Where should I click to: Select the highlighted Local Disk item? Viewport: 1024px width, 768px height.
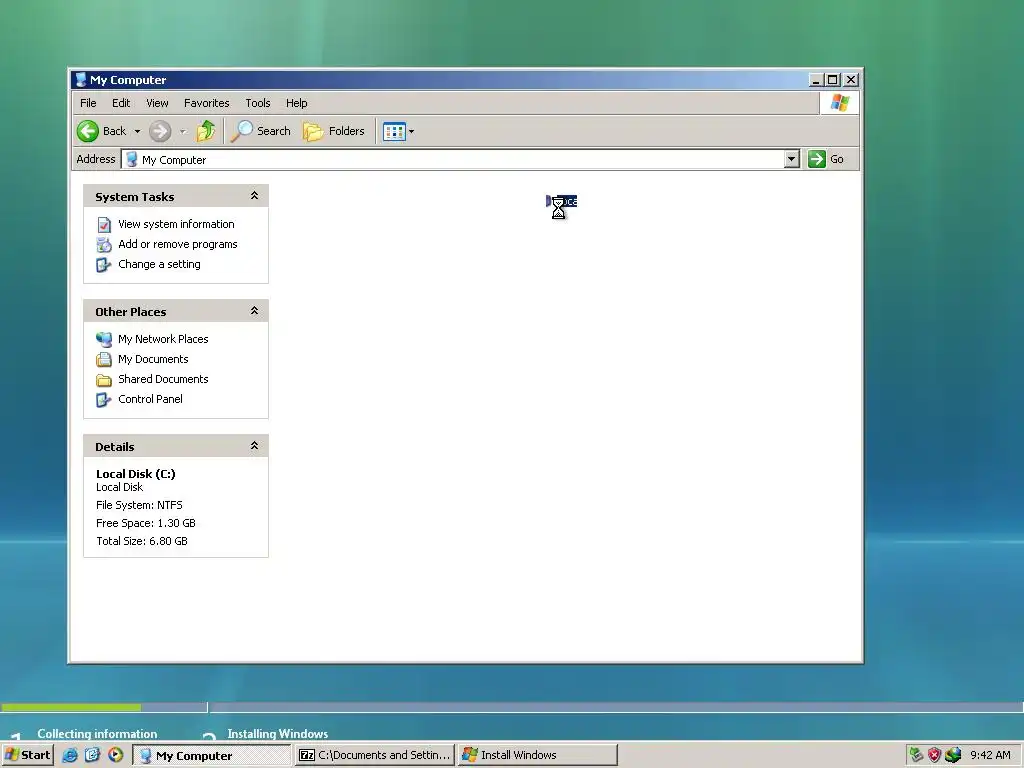562,201
